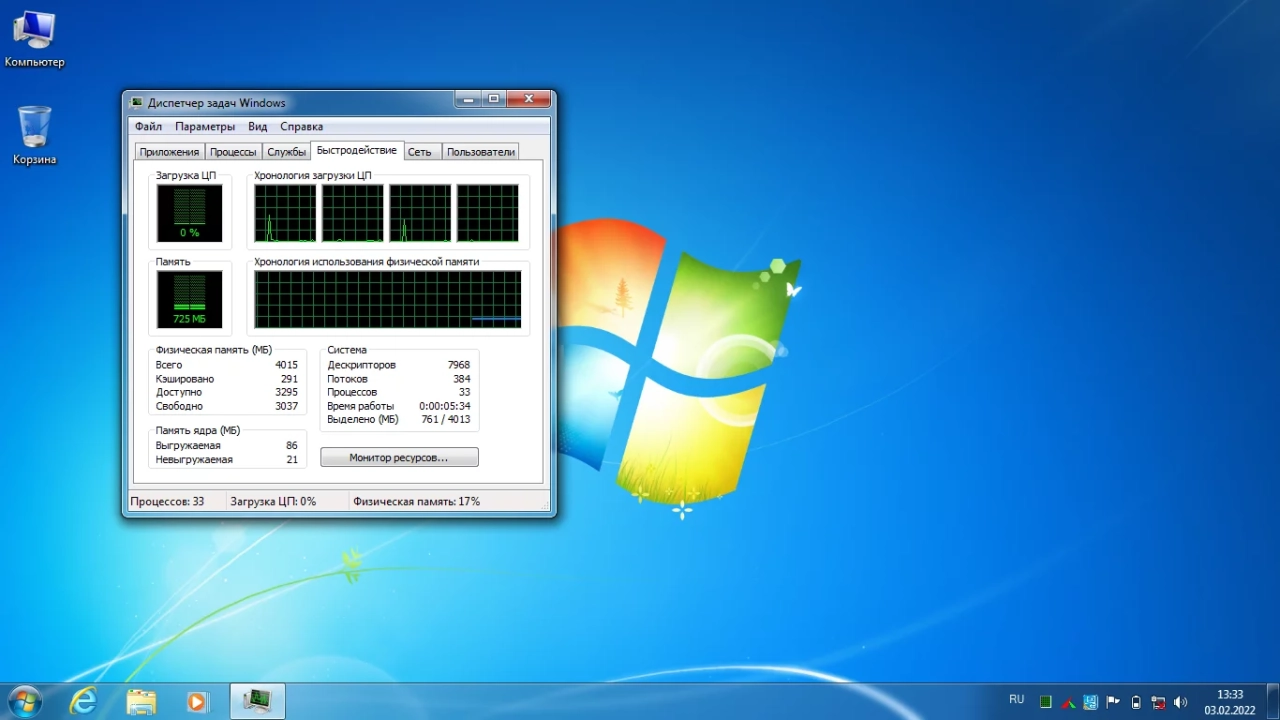The height and width of the screenshot is (720, 1280).
Task: Open the Action Center flag icon
Action: 1112,701
